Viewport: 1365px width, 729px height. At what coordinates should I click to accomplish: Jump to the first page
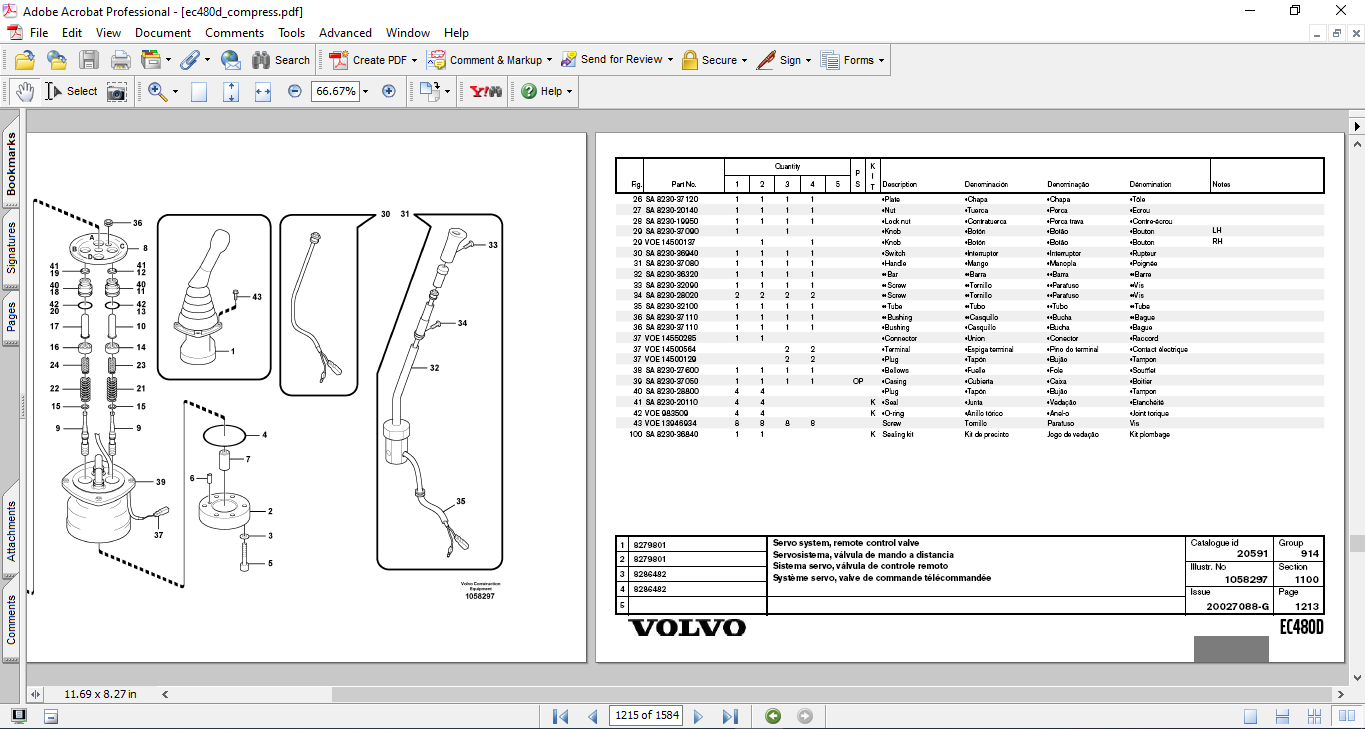pos(561,716)
